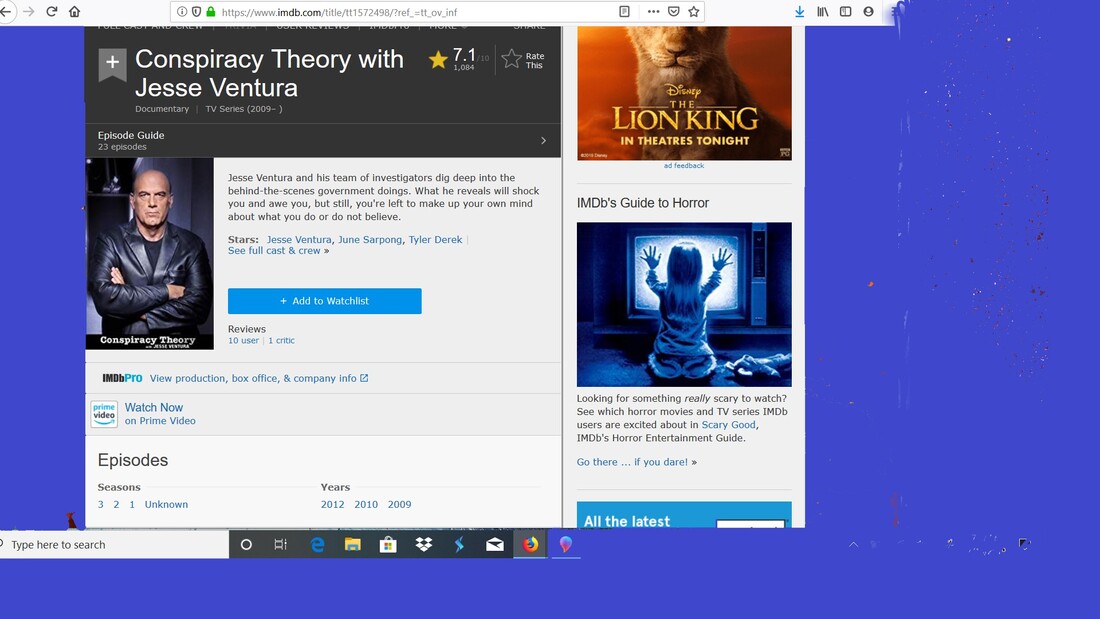Open the blue lightning-bolt taskbar app

tap(460, 545)
